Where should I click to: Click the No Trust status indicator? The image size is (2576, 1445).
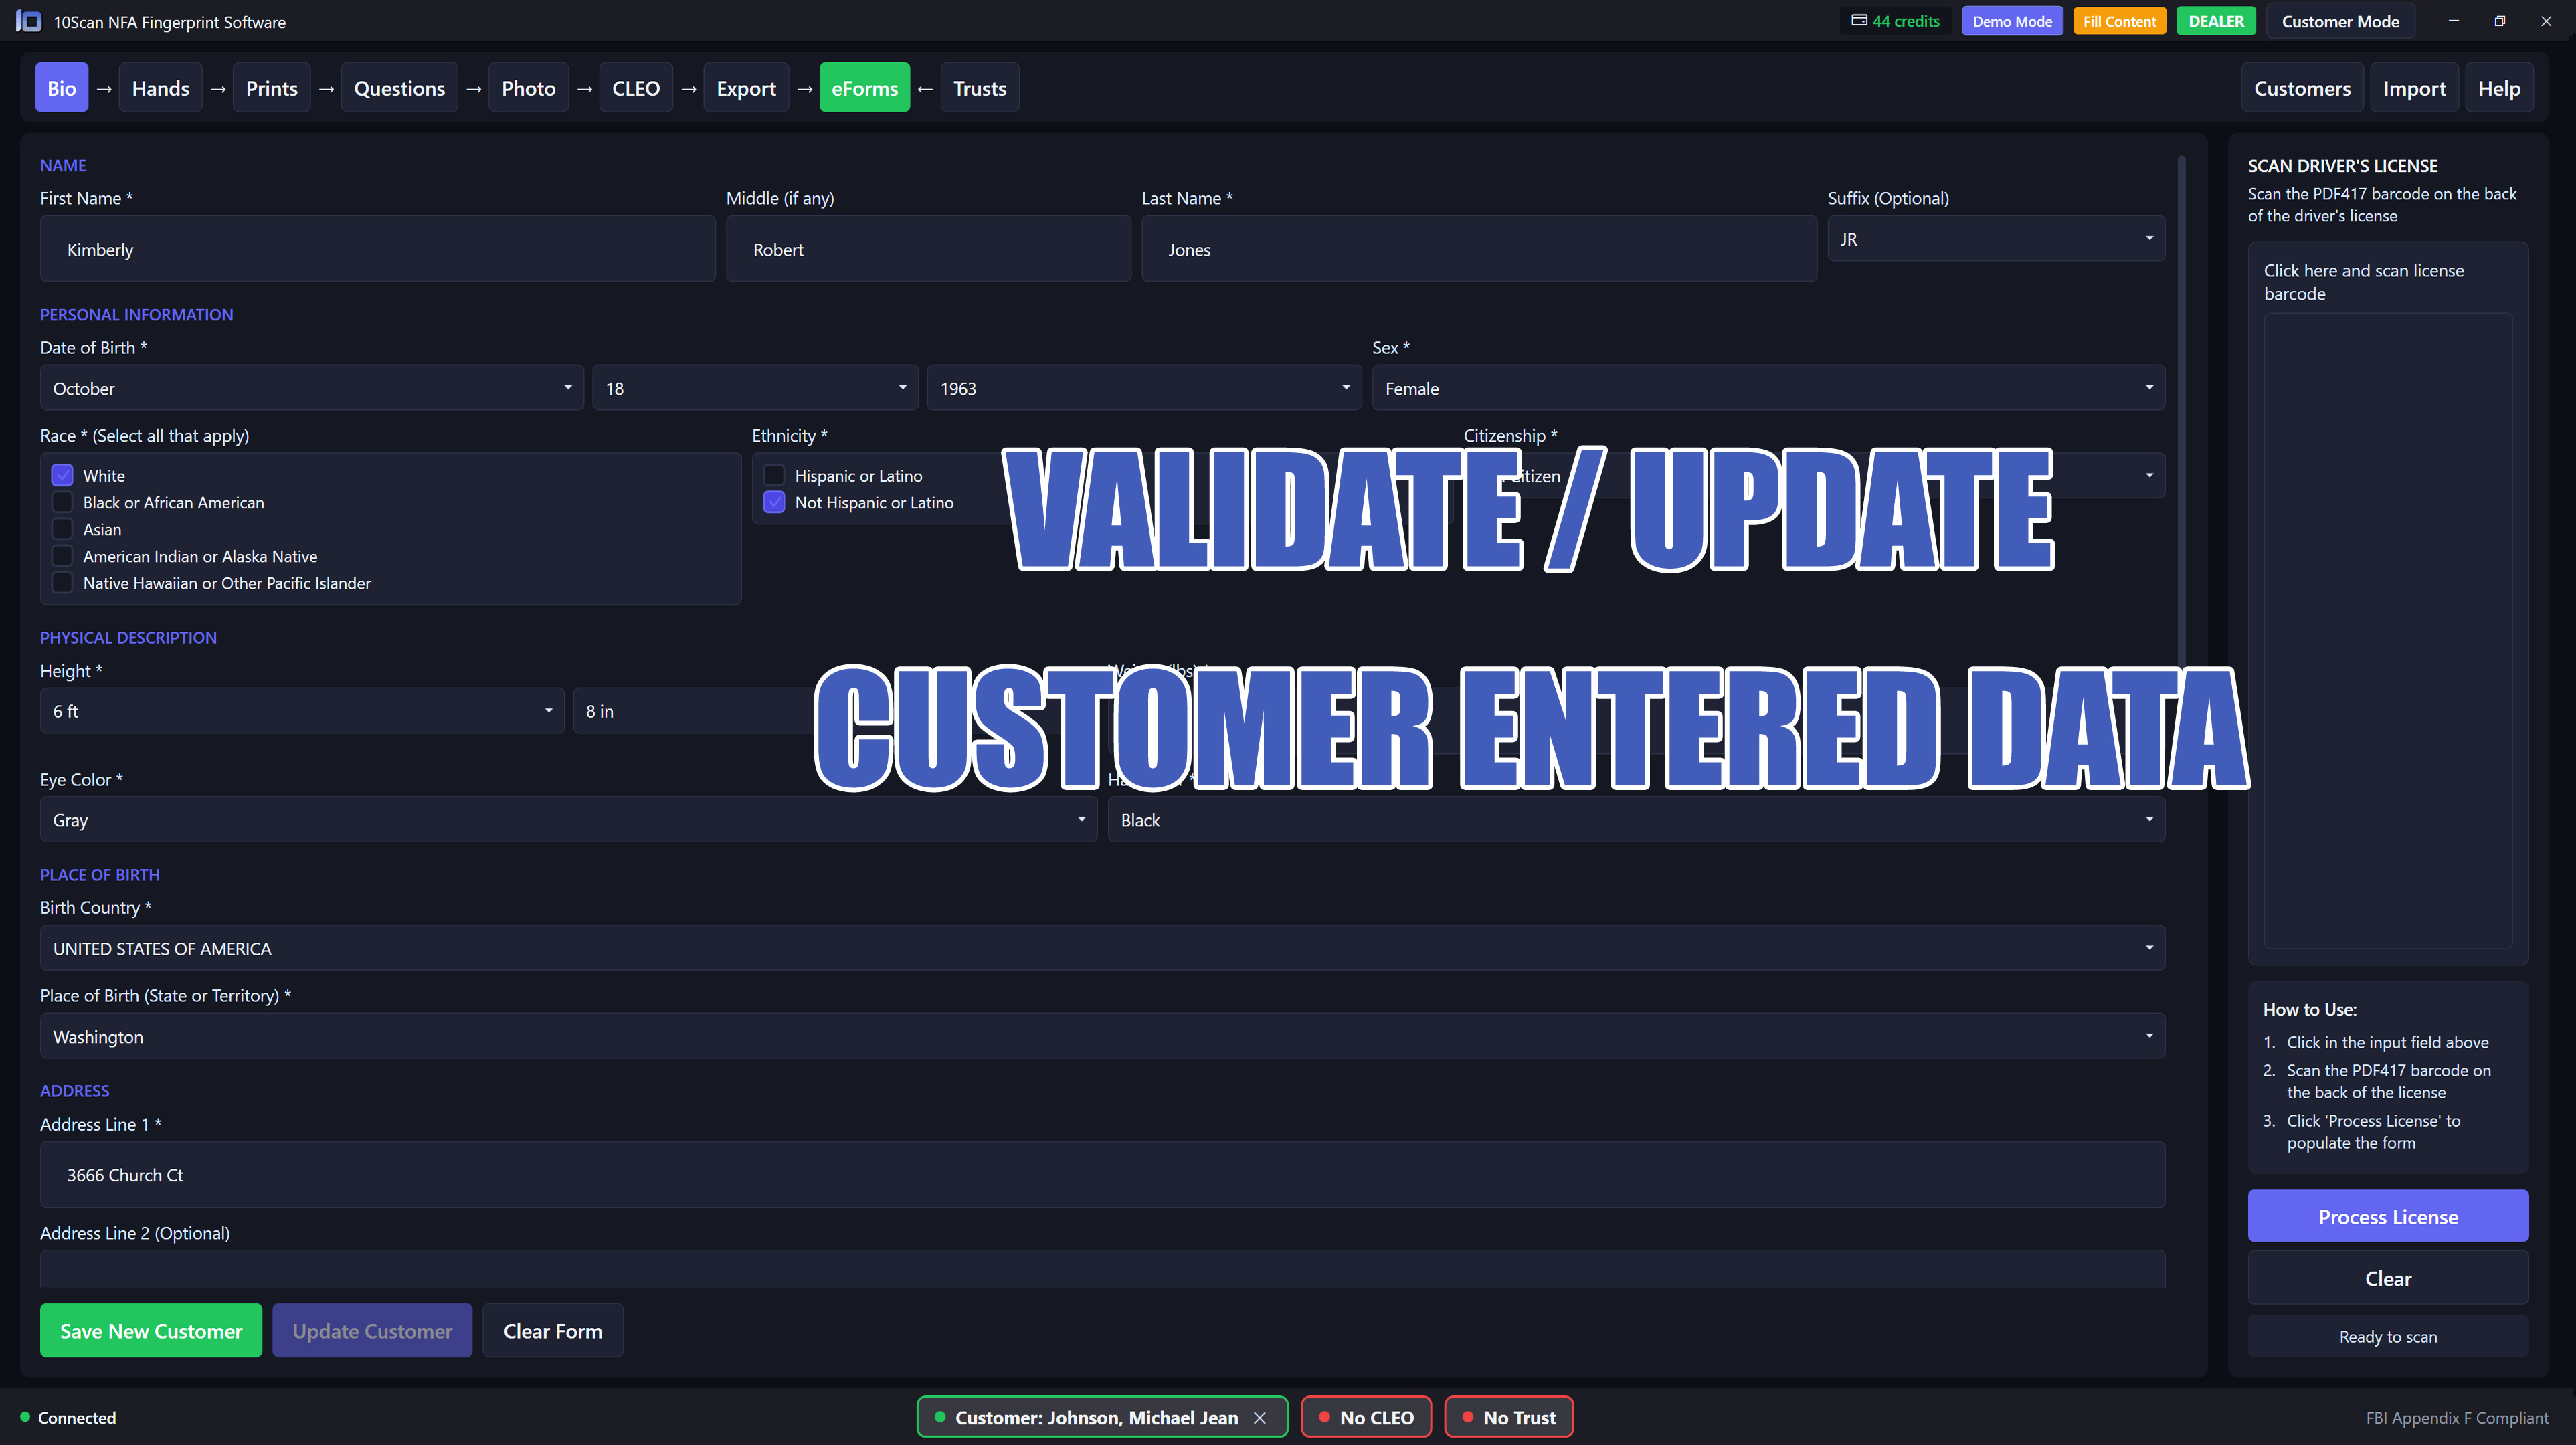[1508, 1417]
